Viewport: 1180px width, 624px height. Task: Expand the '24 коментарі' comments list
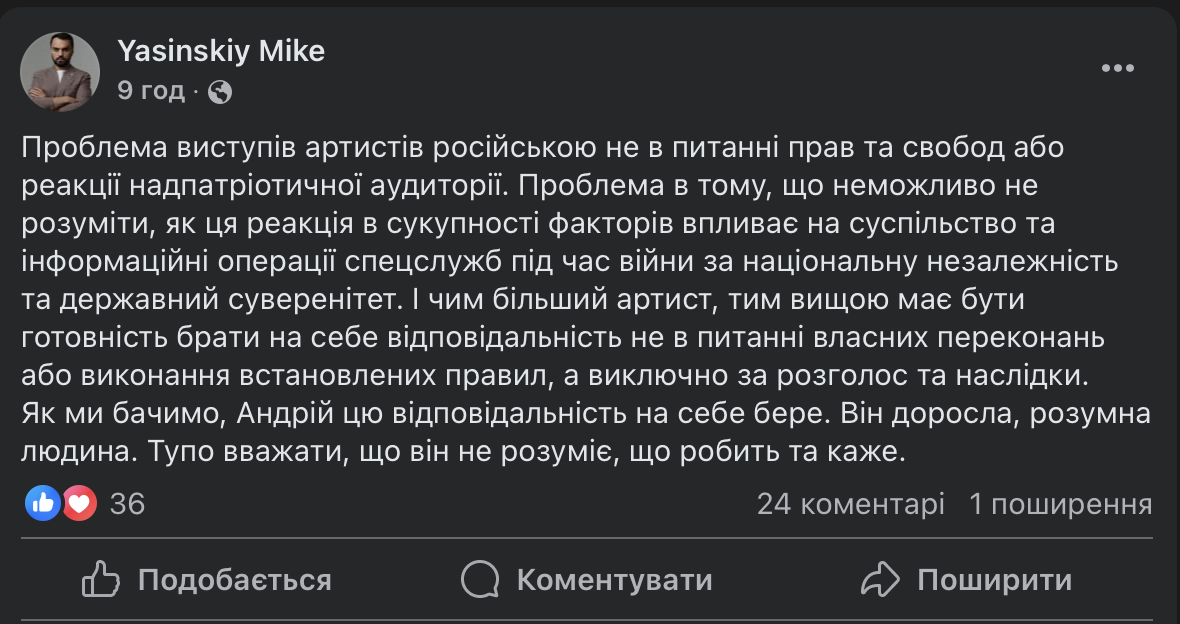click(850, 504)
